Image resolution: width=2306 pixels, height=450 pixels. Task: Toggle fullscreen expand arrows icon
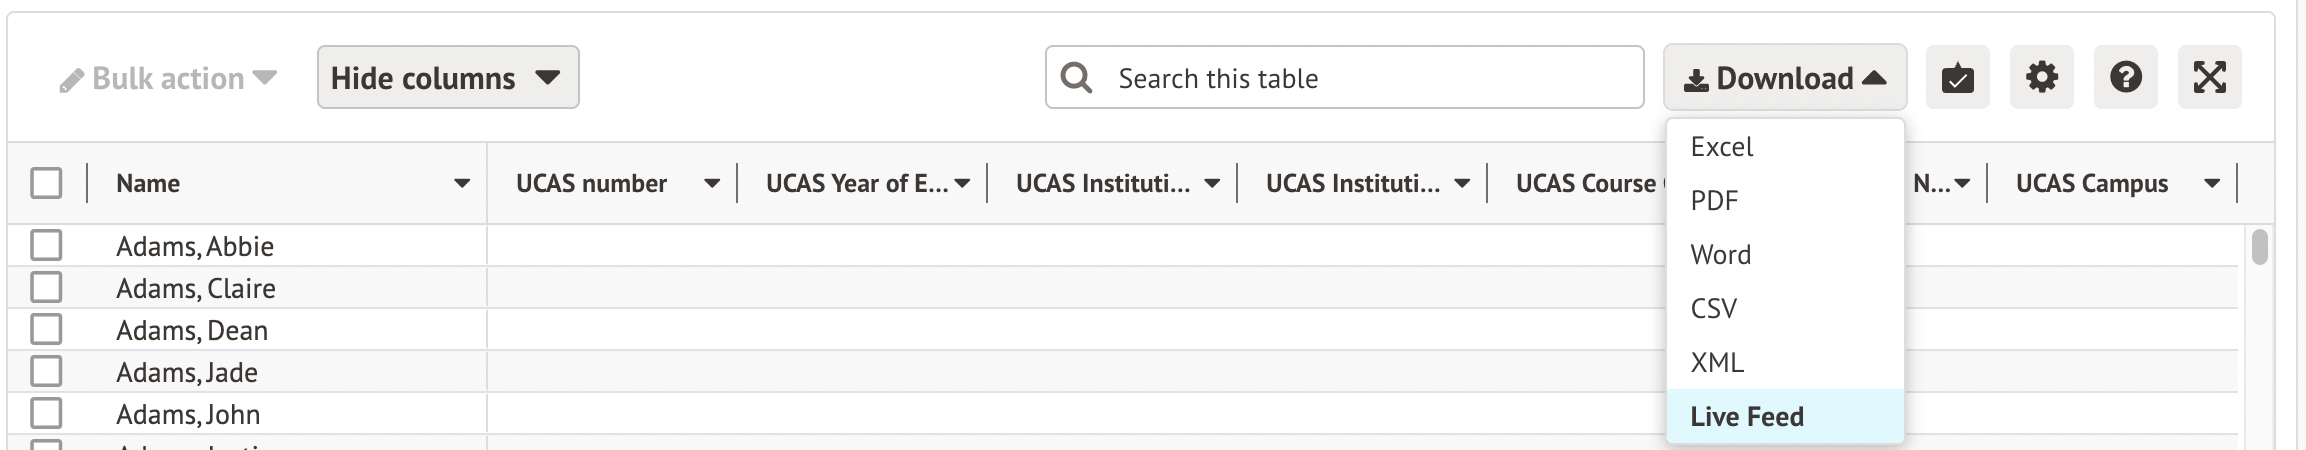pyautogui.click(x=2209, y=77)
